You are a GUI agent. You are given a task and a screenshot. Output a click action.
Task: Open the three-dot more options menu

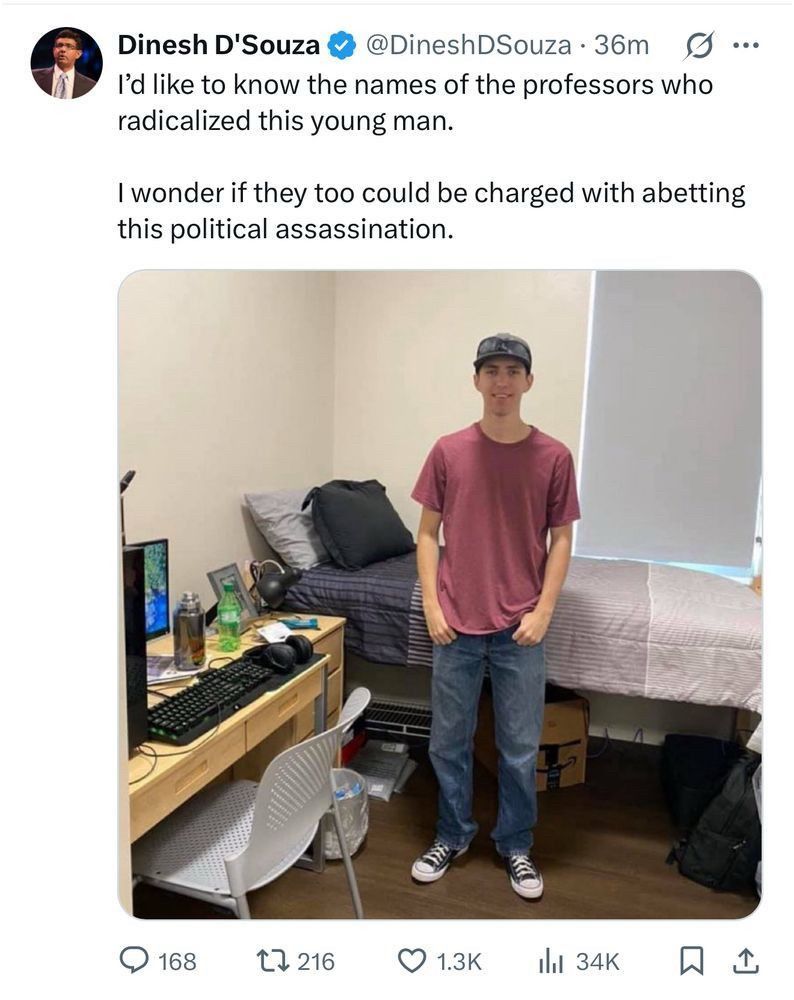pos(746,46)
